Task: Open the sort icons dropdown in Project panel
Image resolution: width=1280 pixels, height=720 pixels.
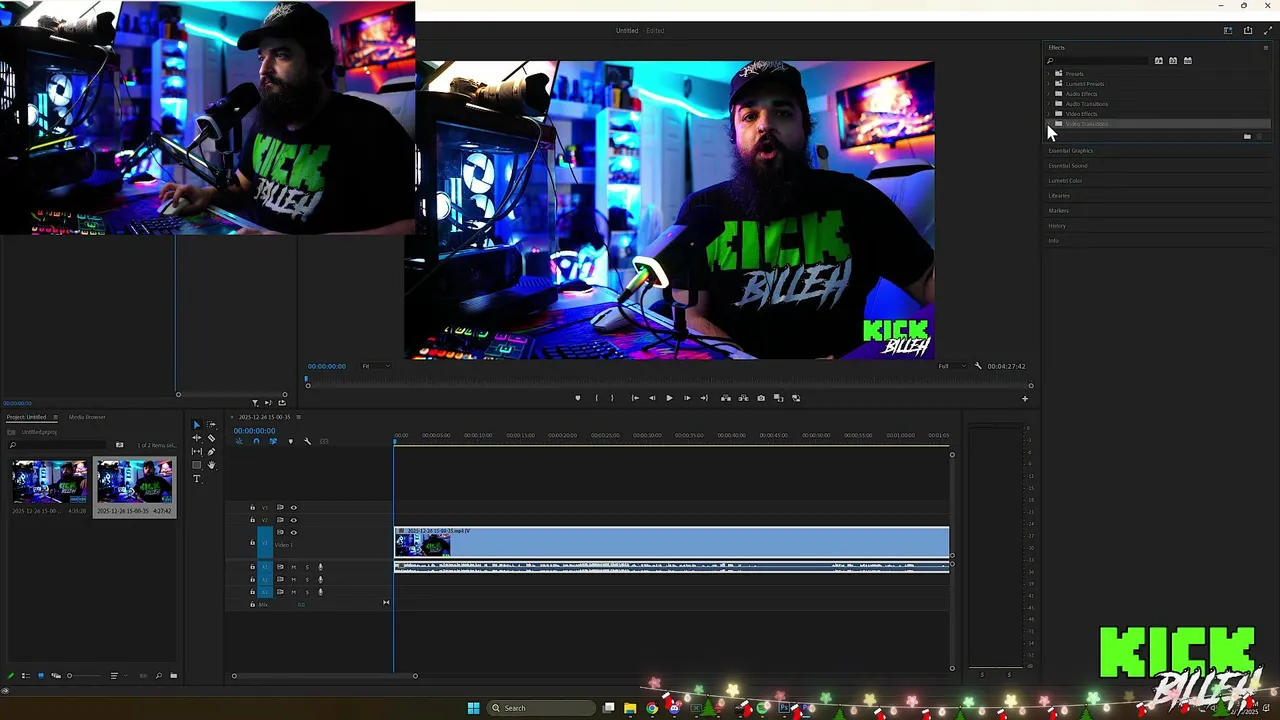Action: pyautogui.click(x=119, y=676)
